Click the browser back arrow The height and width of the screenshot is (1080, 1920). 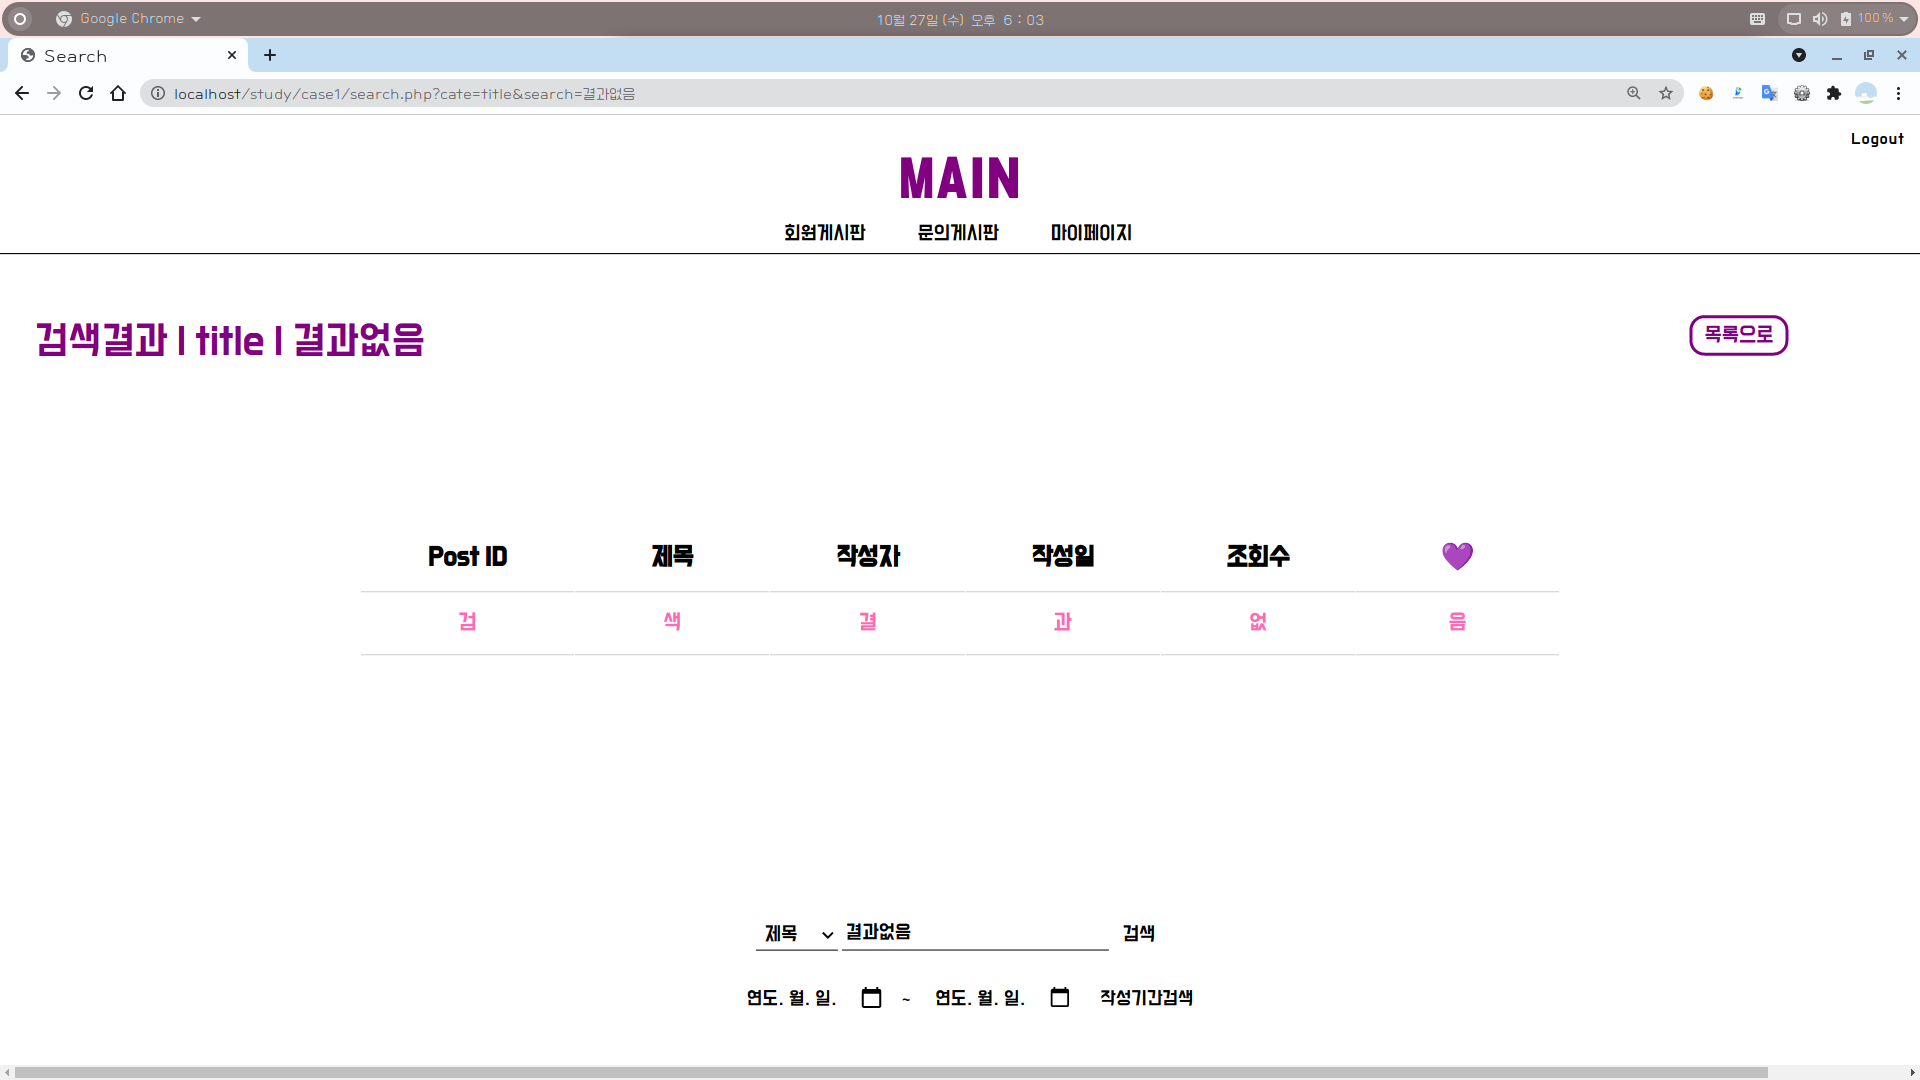[x=22, y=93]
